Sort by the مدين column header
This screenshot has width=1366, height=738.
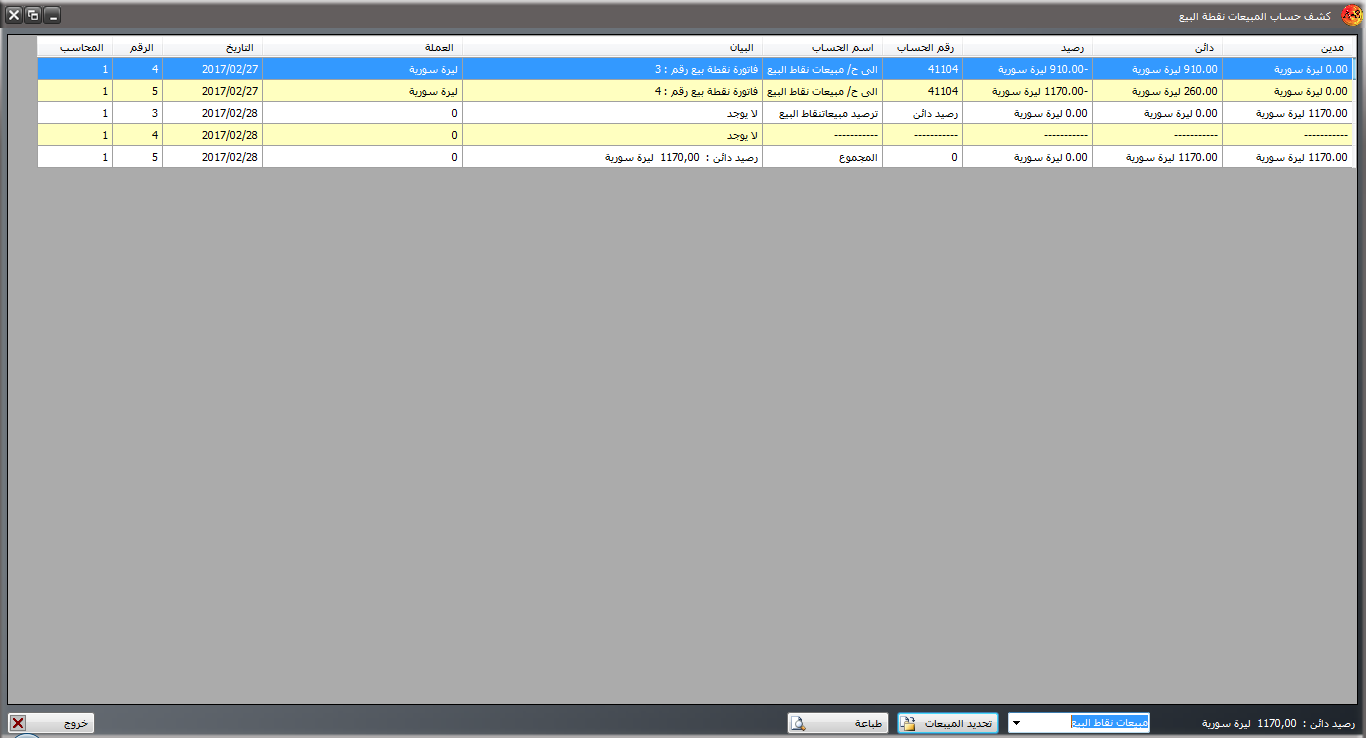[1287, 47]
